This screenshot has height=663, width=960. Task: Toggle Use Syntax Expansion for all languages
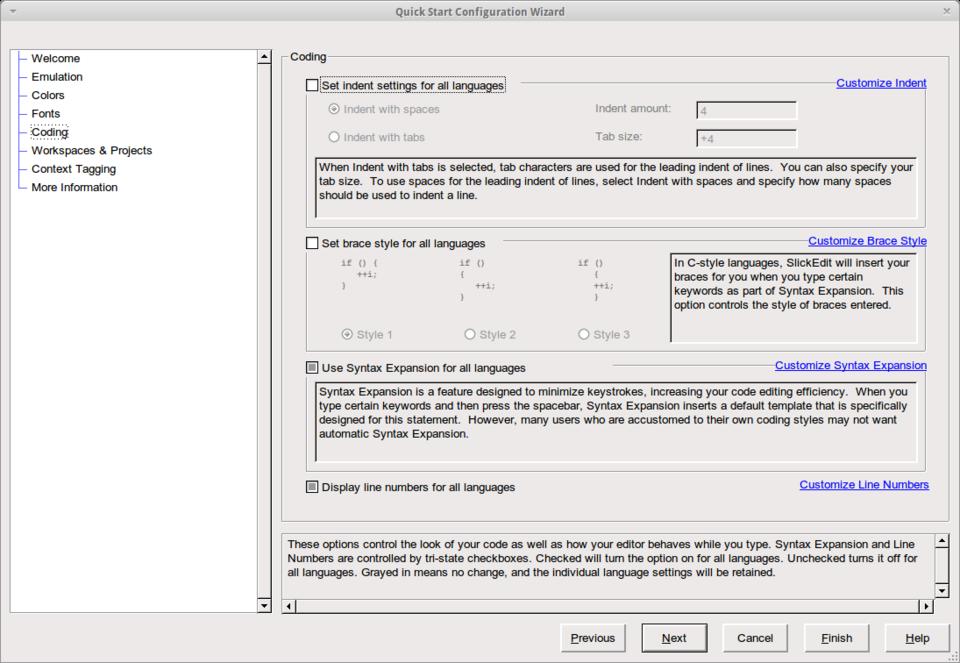click(312, 368)
